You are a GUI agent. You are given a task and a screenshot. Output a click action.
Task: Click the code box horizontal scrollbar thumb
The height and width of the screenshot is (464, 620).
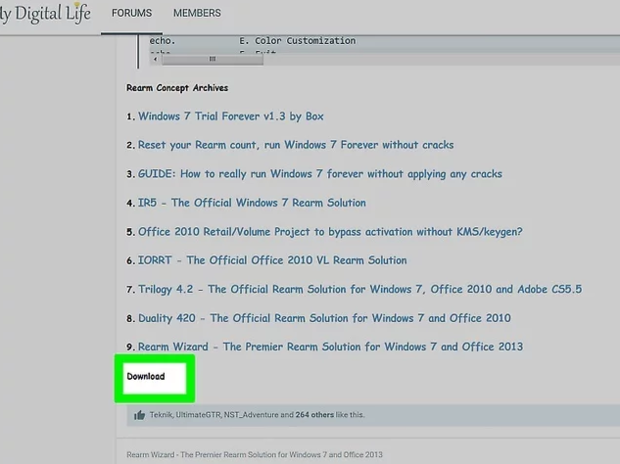212,59
